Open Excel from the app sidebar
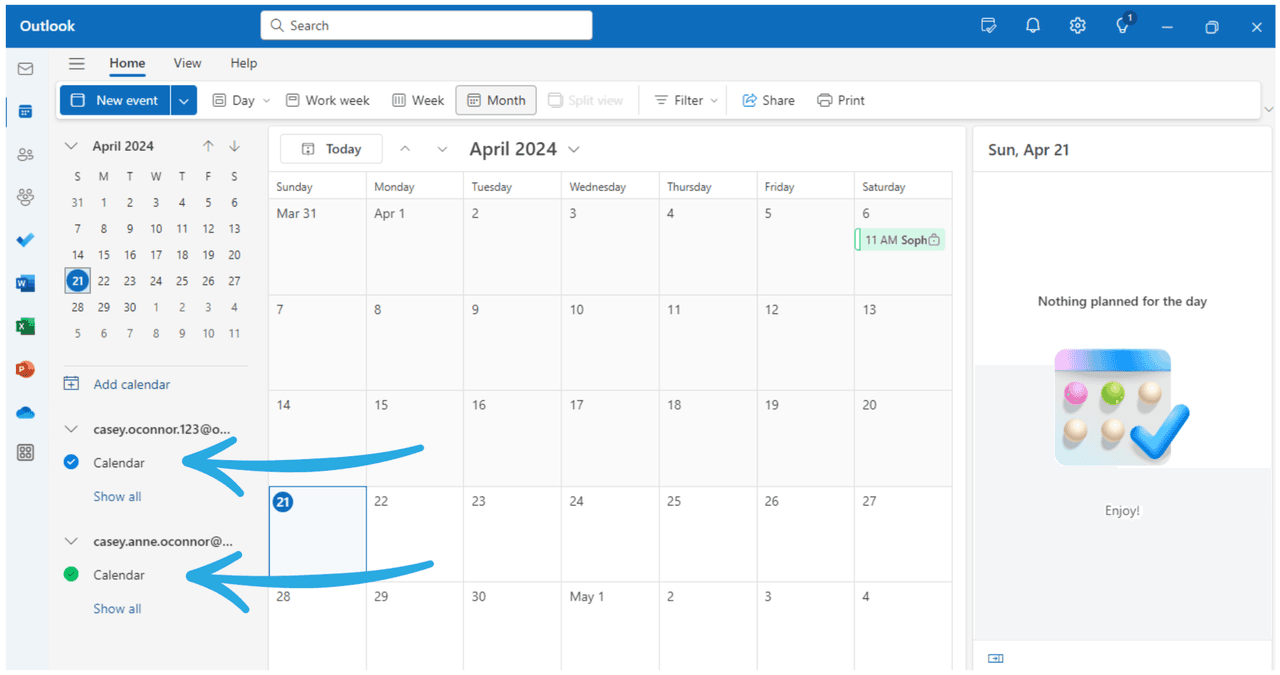Viewport: 1280px width, 675px height. point(25,325)
